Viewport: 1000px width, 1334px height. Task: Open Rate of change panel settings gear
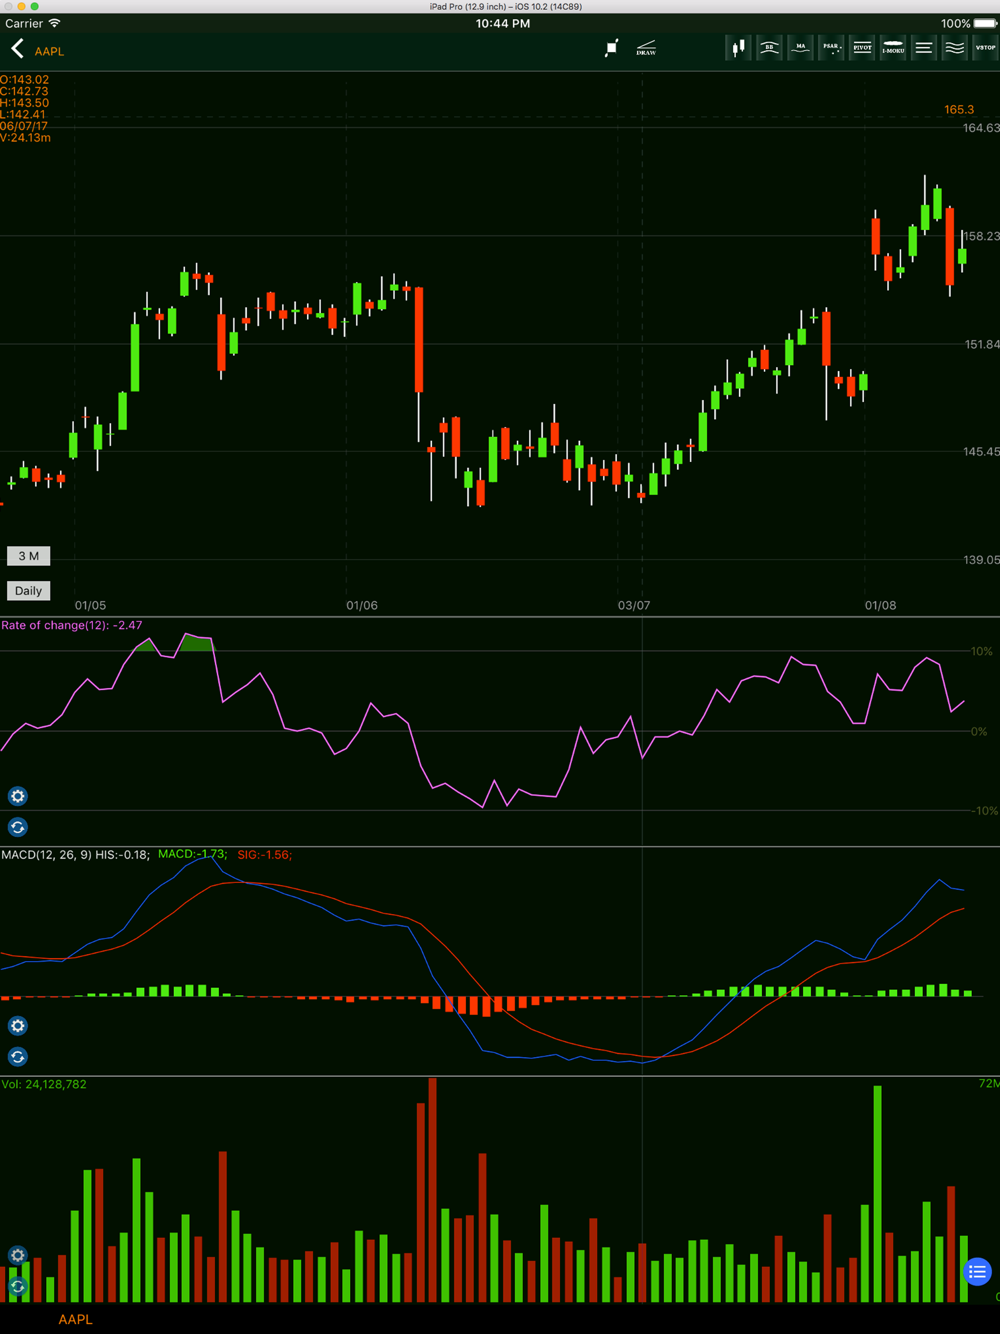pyautogui.click(x=18, y=796)
